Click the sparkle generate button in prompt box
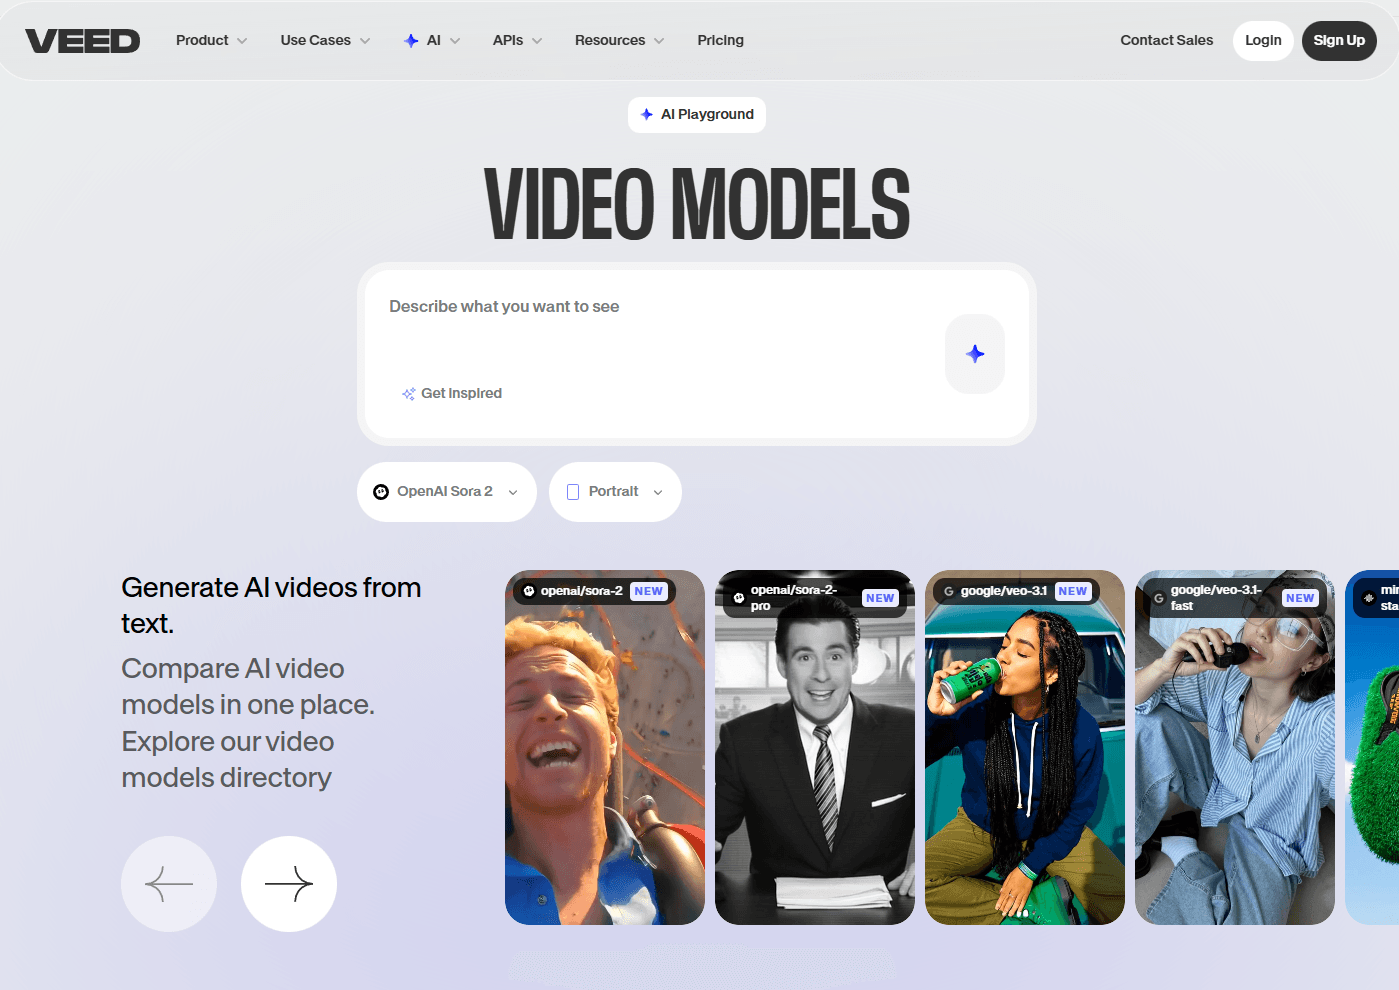 [975, 354]
